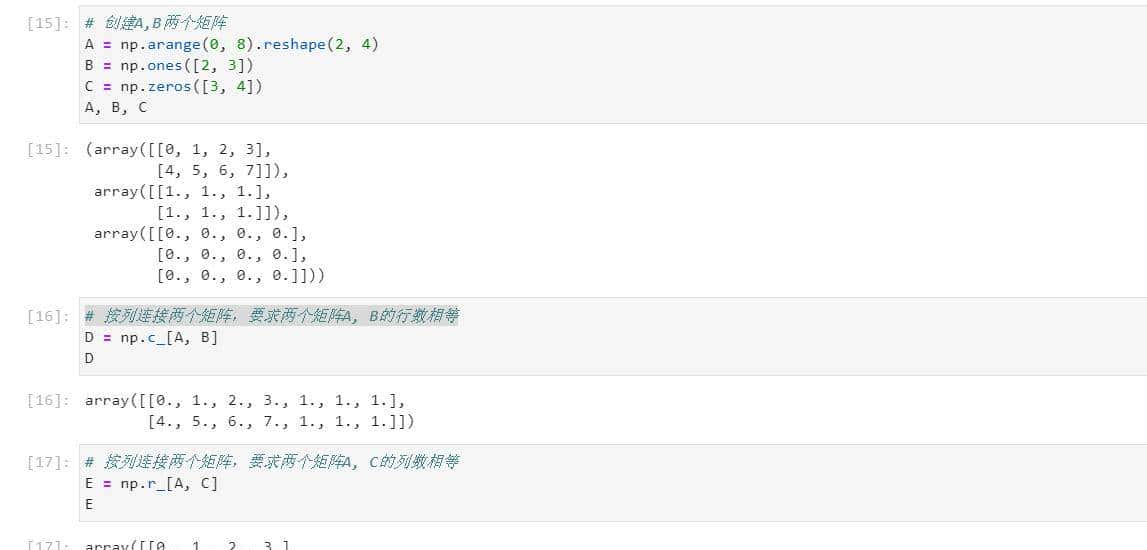This screenshot has height=550, width=1147.
Task: Click the E = np.r_[A, C] code line
Action: 151,483
